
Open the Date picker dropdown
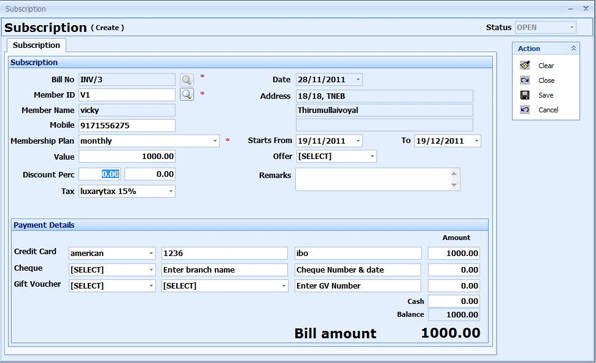[x=358, y=79]
